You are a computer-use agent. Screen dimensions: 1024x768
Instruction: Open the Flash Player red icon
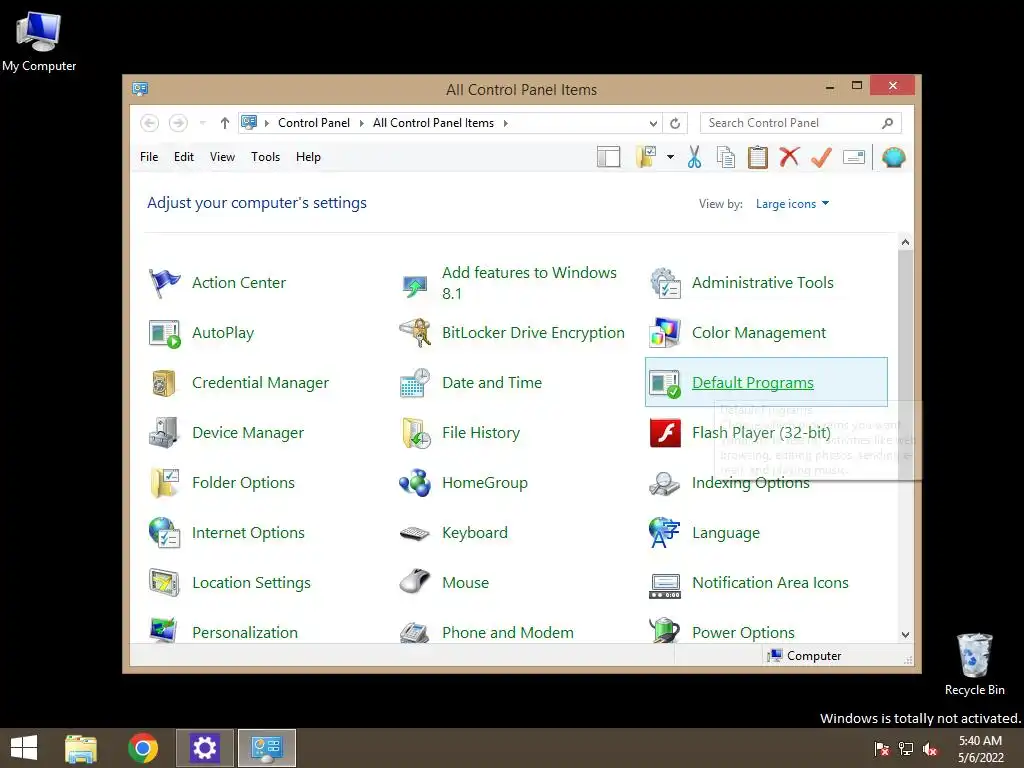665,433
